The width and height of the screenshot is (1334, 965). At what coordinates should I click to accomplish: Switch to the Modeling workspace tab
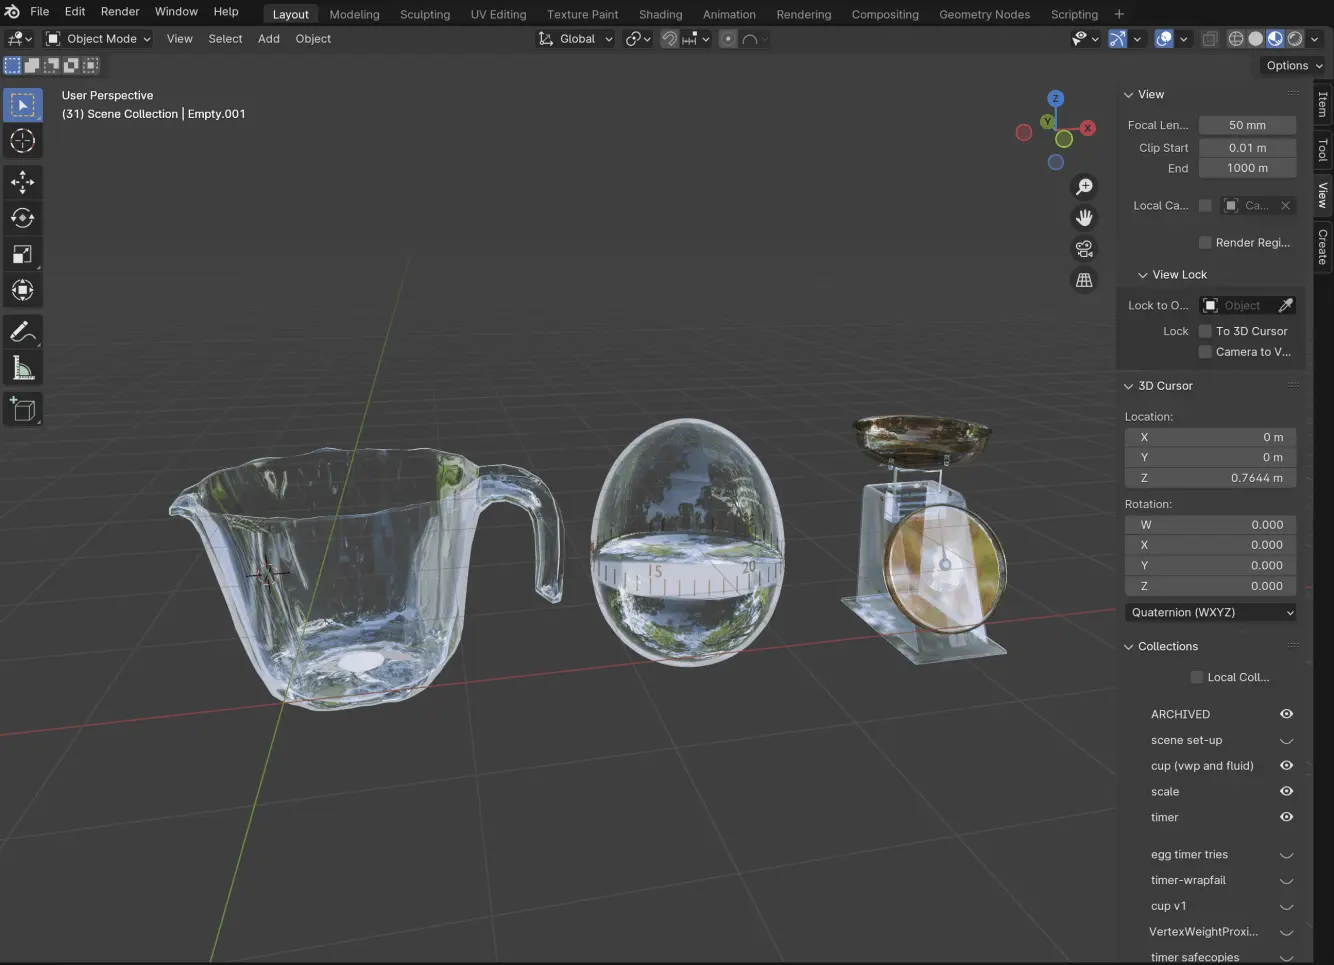click(x=354, y=14)
